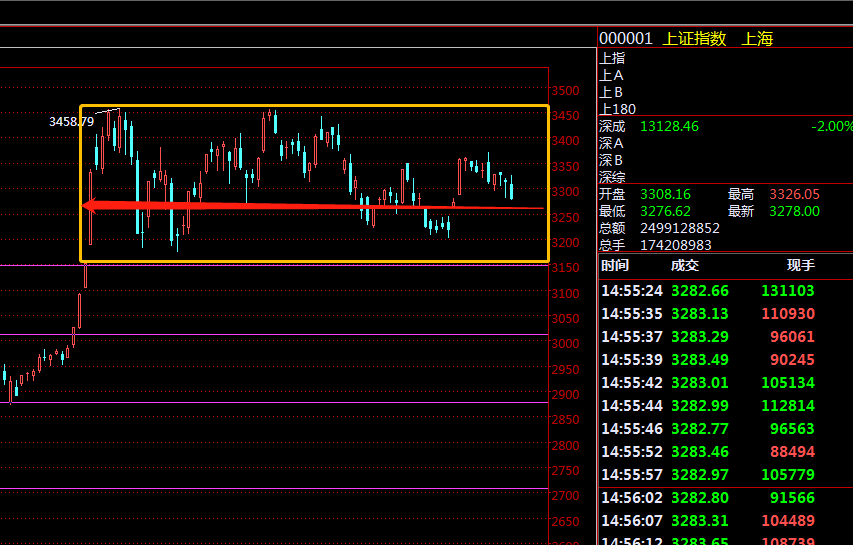This screenshot has width=853, height=545.
Task: Select the trade time 14:55:37
Action: coord(632,337)
